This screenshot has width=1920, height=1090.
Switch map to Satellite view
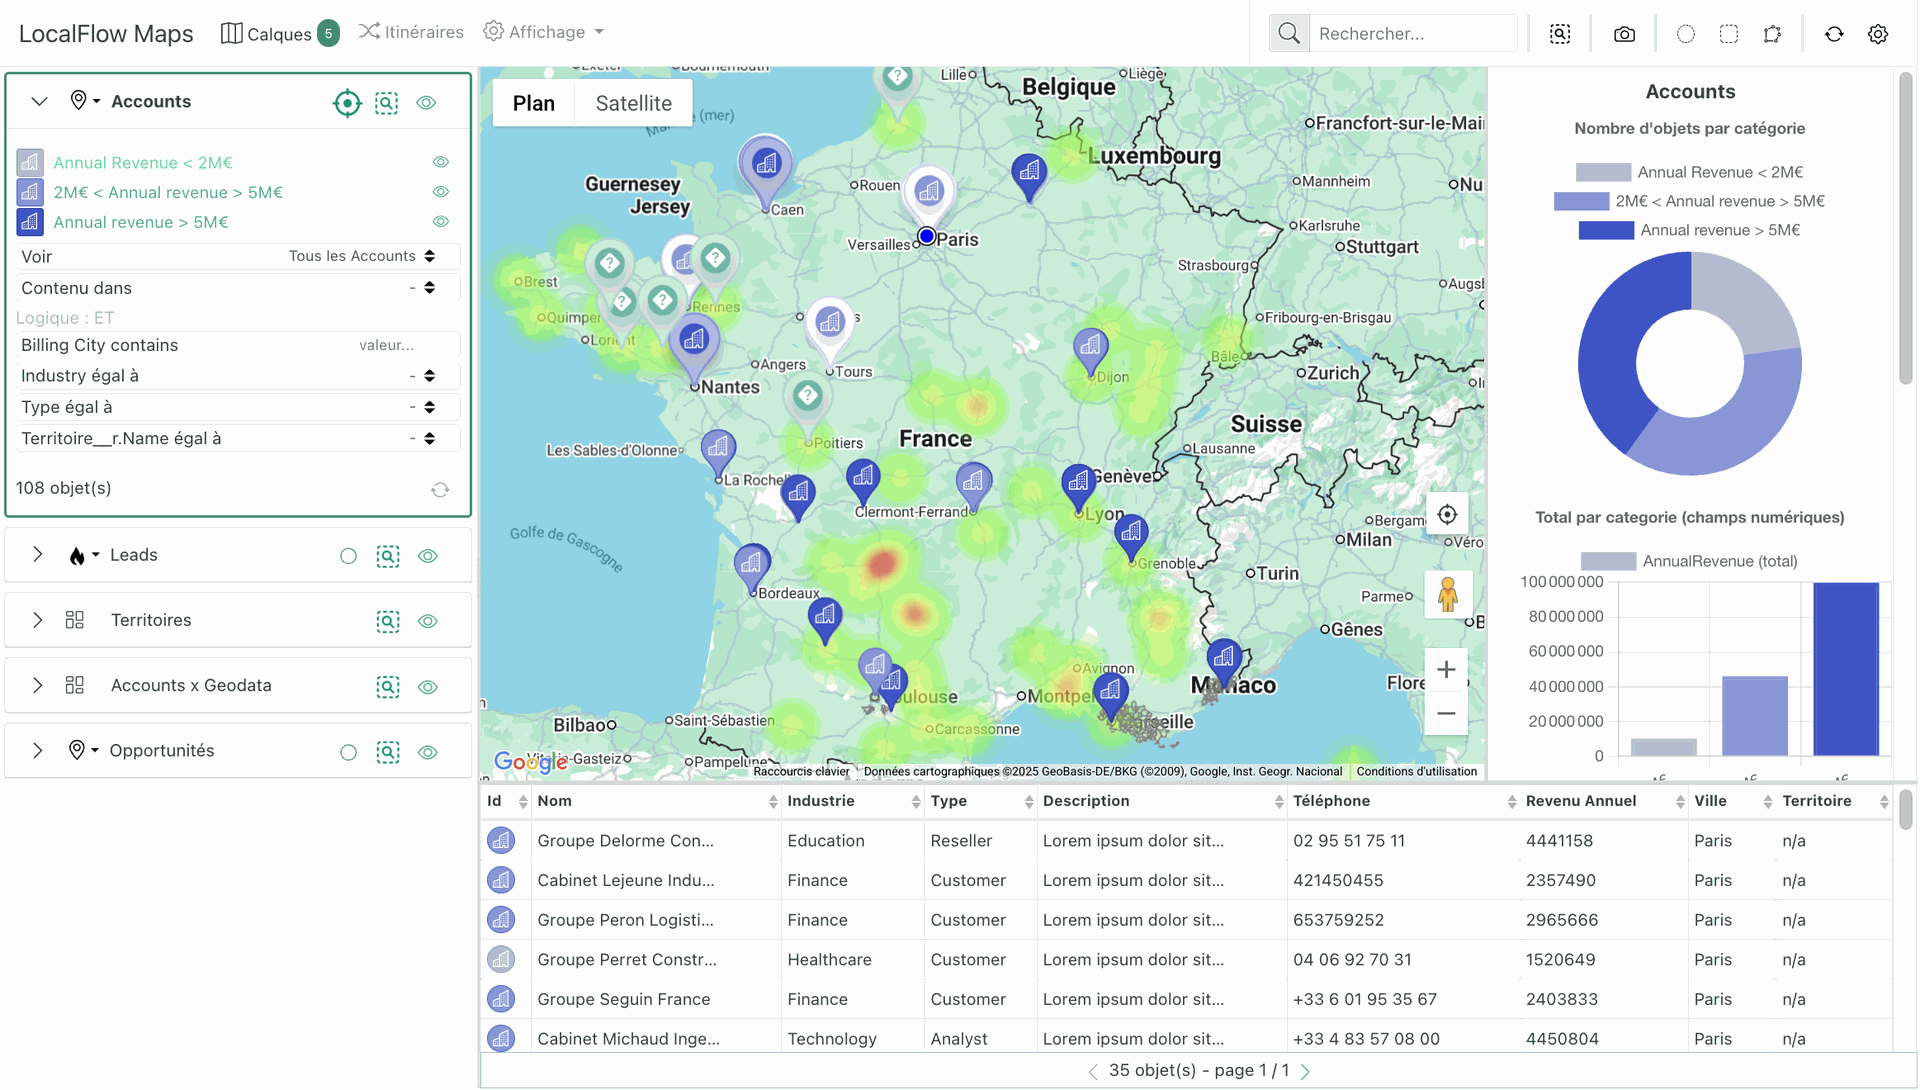pyautogui.click(x=633, y=103)
